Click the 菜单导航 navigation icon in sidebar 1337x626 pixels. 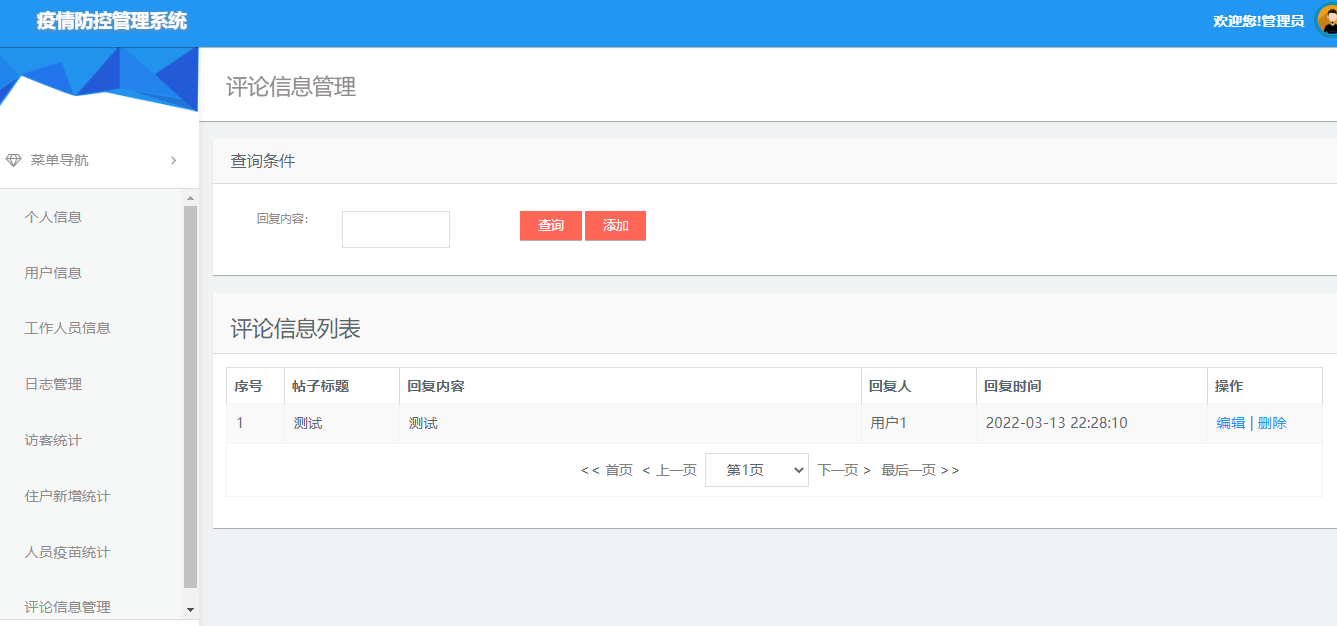[14, 160]
